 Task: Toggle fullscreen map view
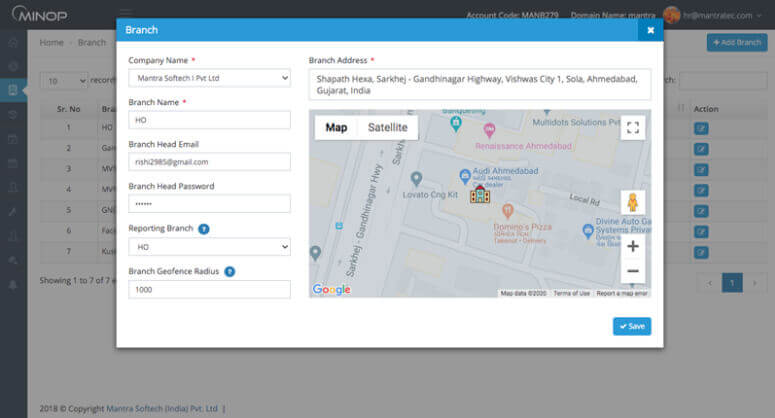[632, 128]
